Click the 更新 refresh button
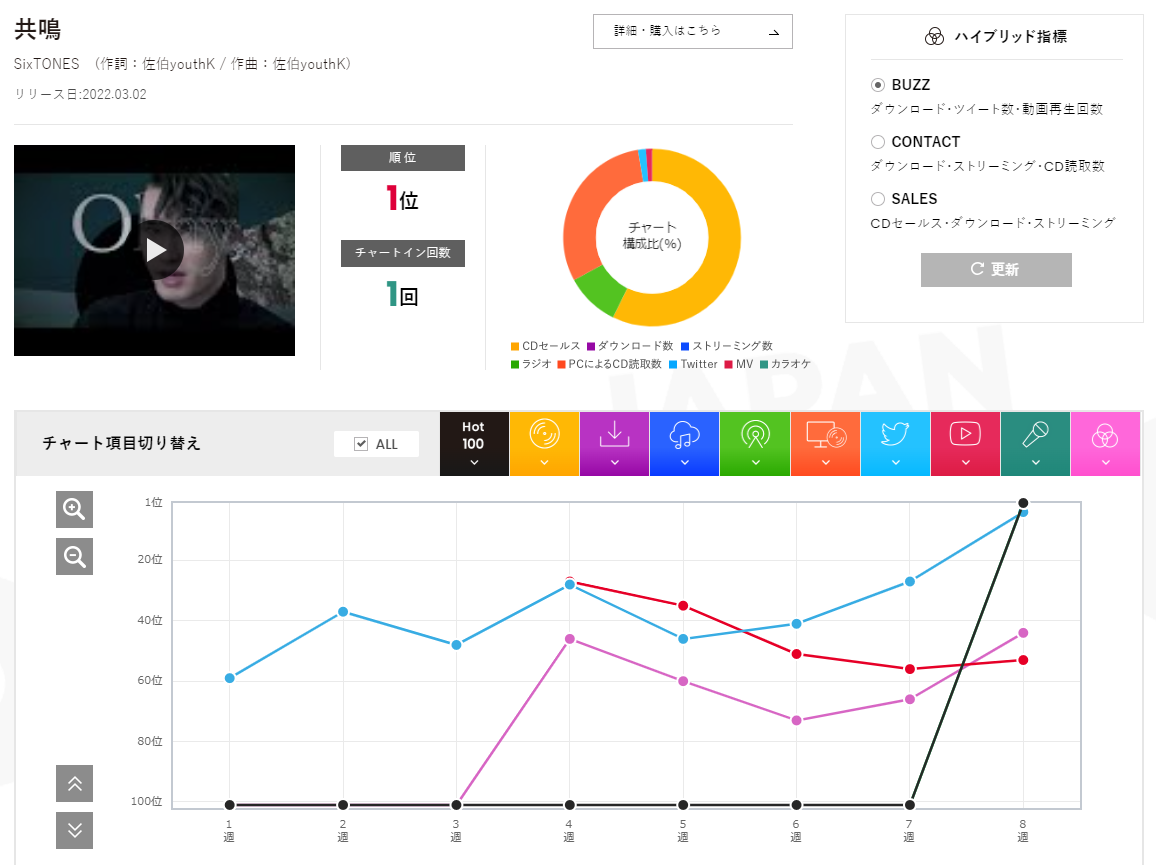Screen dimensions: 1156x865 tap(996, 269)
